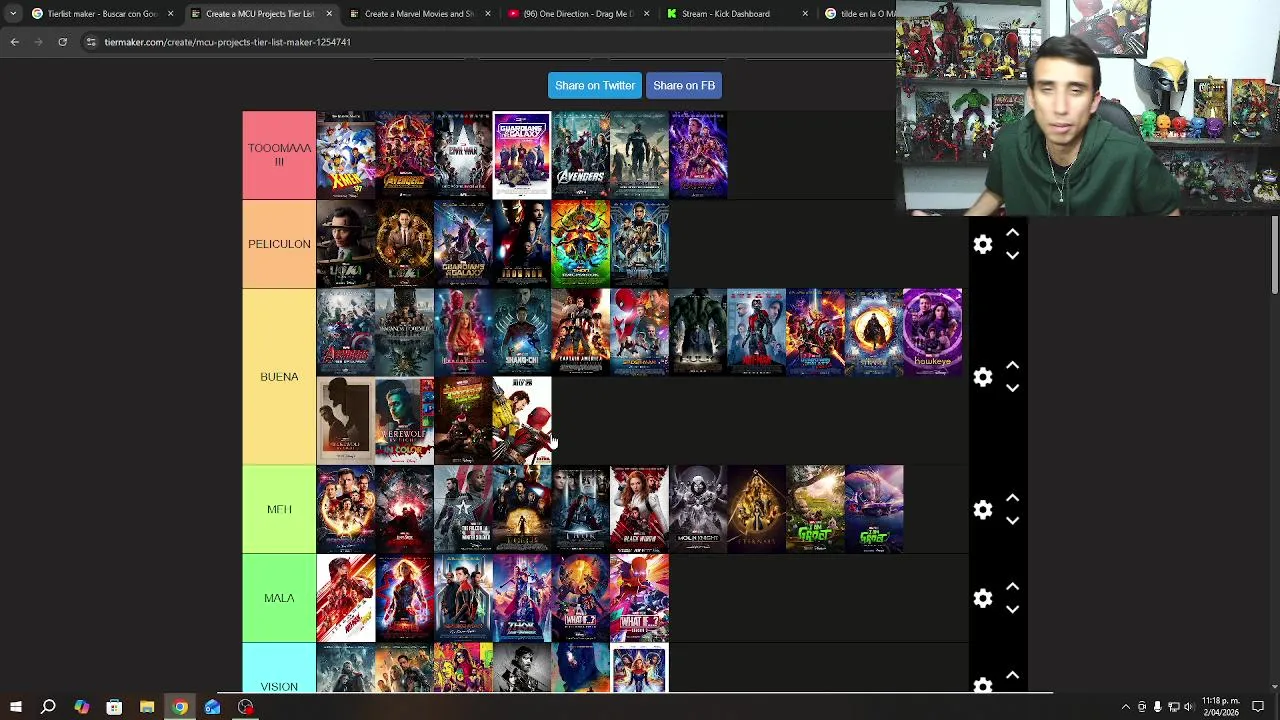
Task: Open the notification center icon
Action: coord(1258,707)
